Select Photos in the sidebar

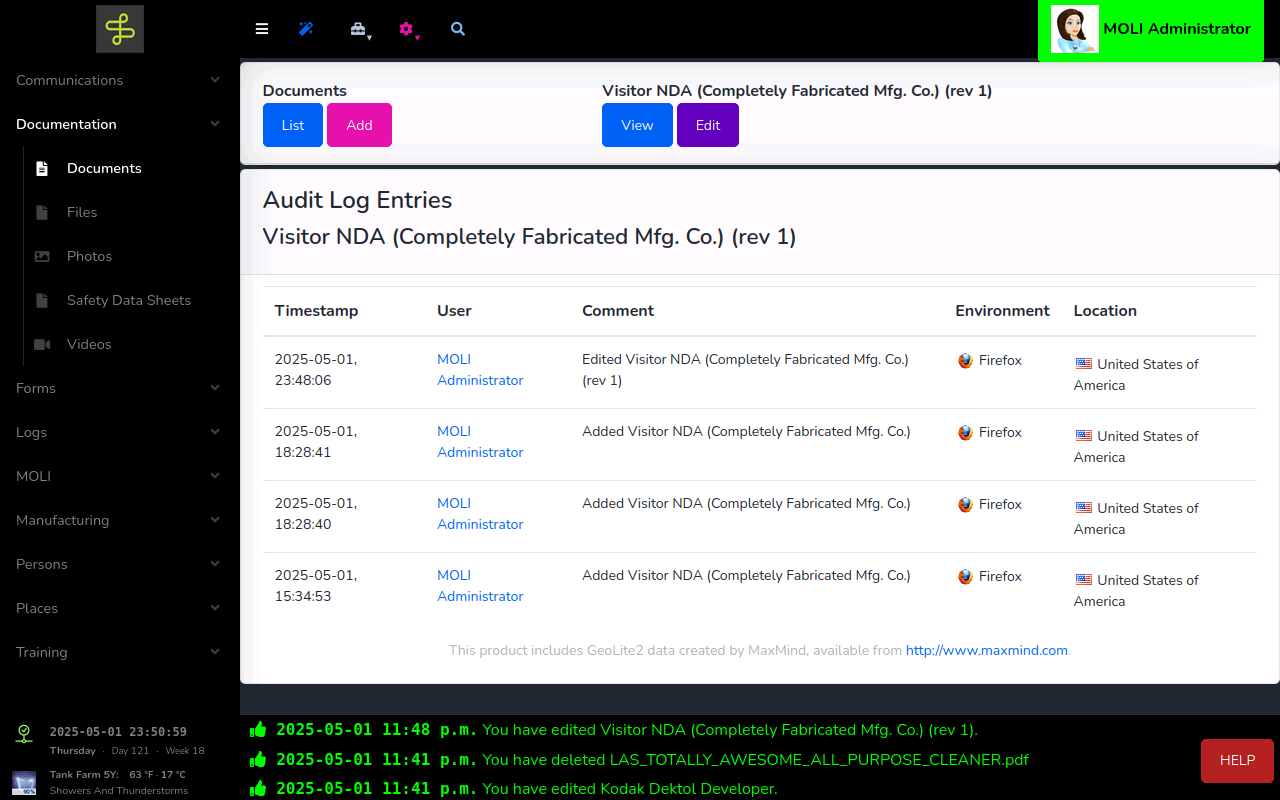pos(89,256)
